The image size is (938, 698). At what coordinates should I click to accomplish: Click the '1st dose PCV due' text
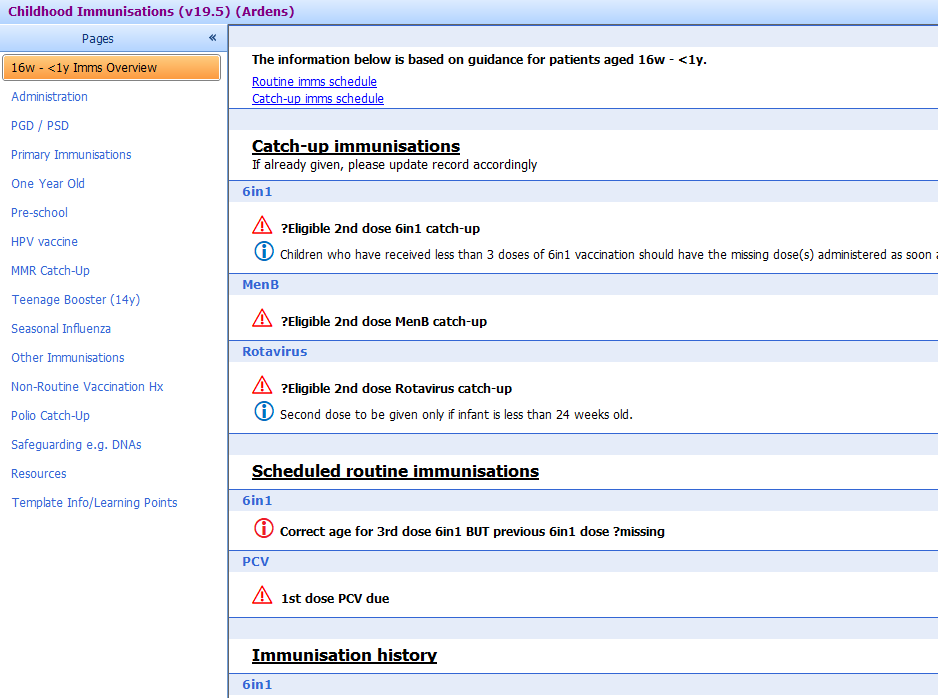tap(335, 599)
